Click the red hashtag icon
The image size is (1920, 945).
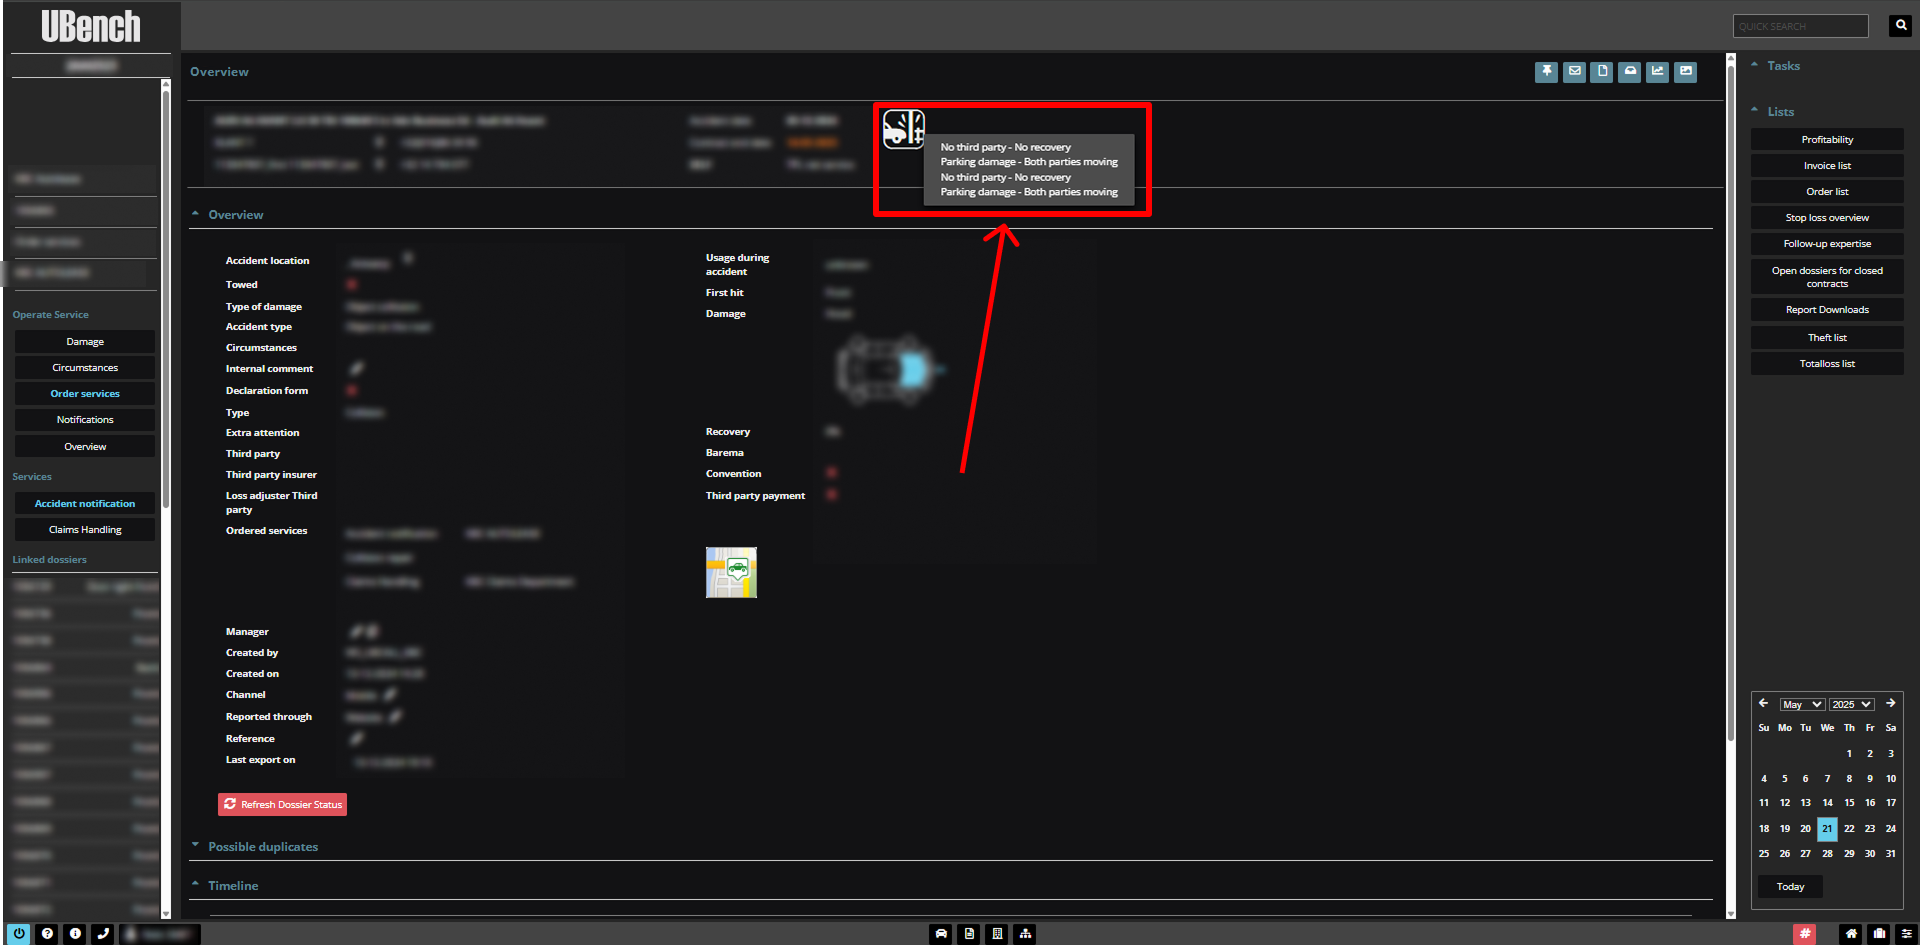click(x=1805, y=933)
